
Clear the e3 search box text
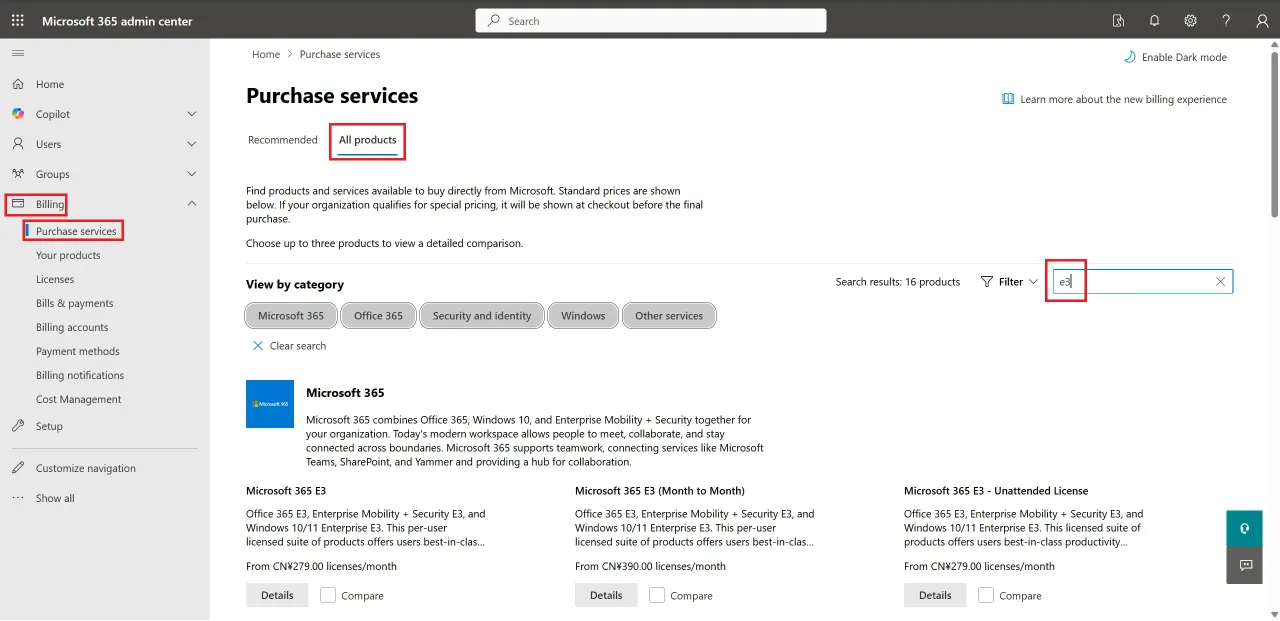(x=1220, y=282)
